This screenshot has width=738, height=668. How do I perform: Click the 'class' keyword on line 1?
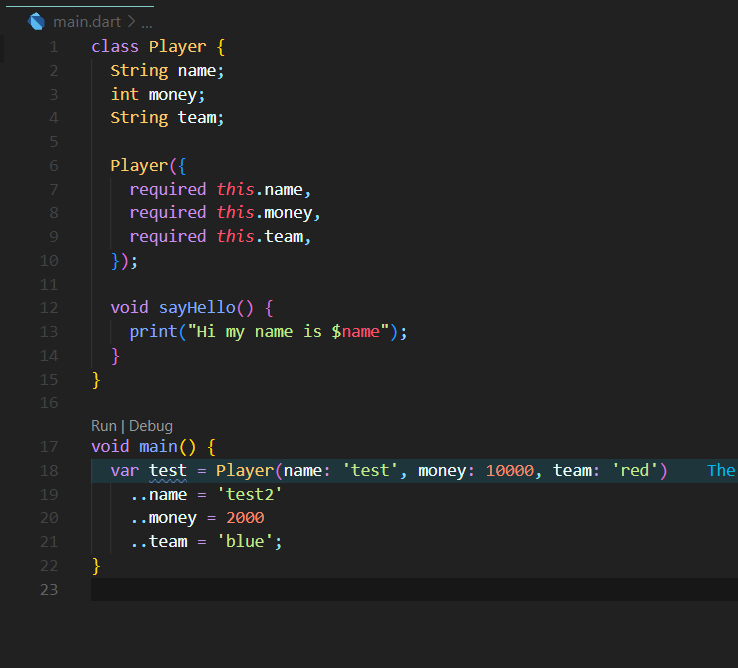point(115,47)
